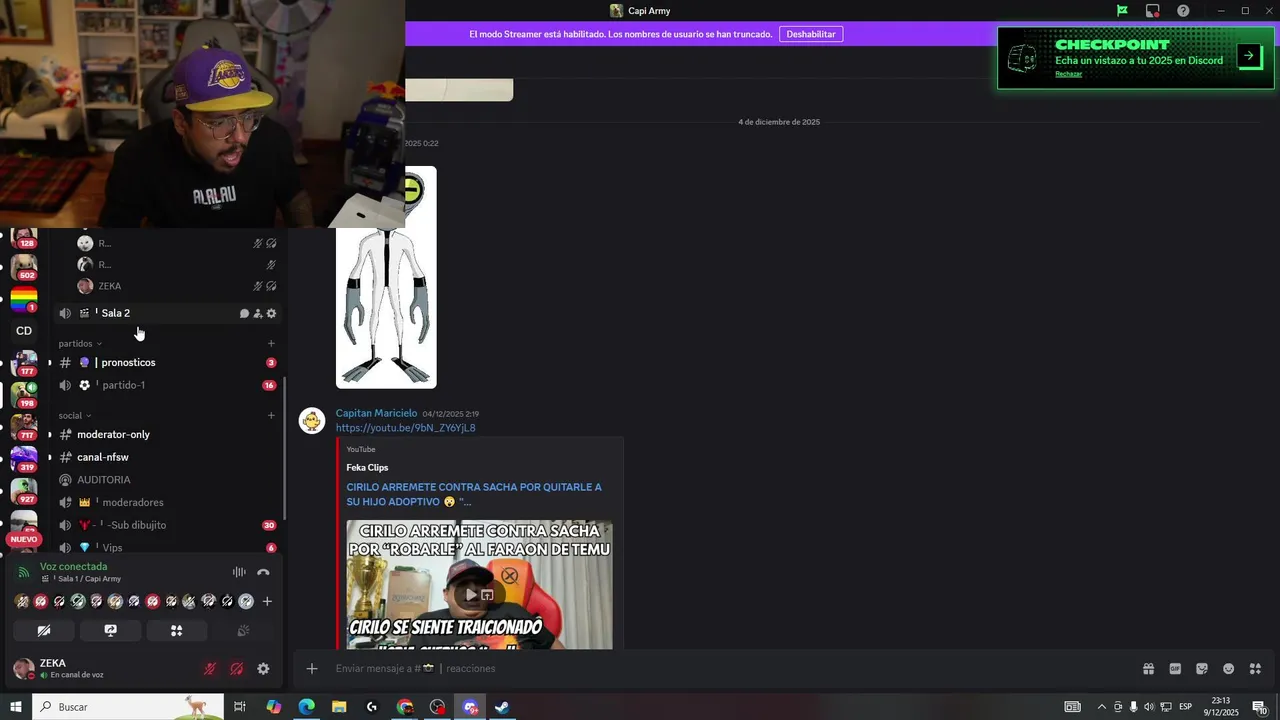Open the canal-nfsw channel
The width and height of the screenshot is (1280, 720).
(x=166, y=457)
